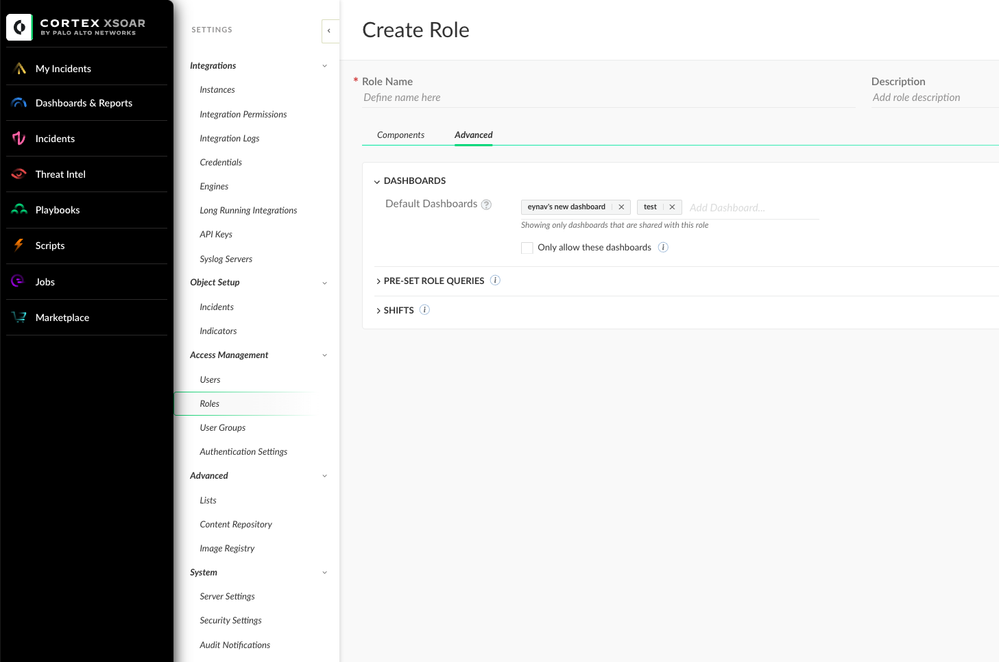Remove 'eynav's new dashboard' tag
Image resolution: width=999 pixels, height=662 pixels.
pyautogui.click(x=621, y=207)
